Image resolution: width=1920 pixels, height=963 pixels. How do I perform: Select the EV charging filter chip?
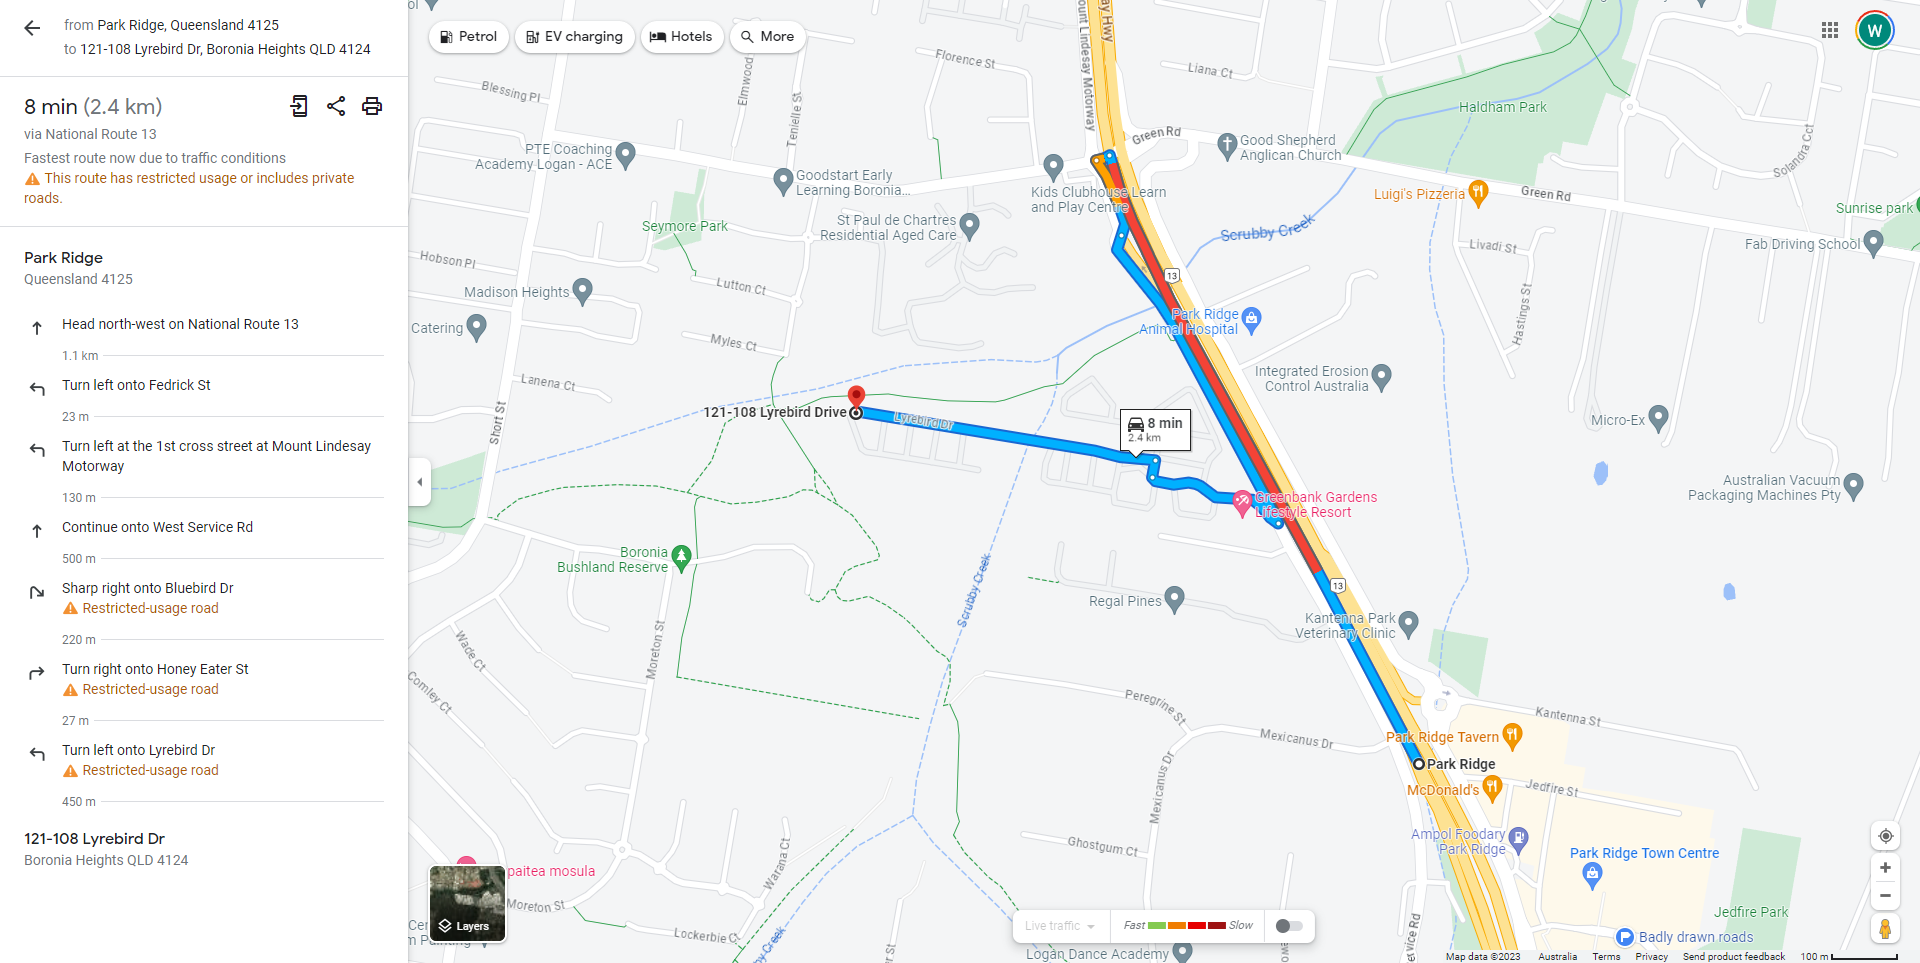pyautogui.click(x=575, y=37)
